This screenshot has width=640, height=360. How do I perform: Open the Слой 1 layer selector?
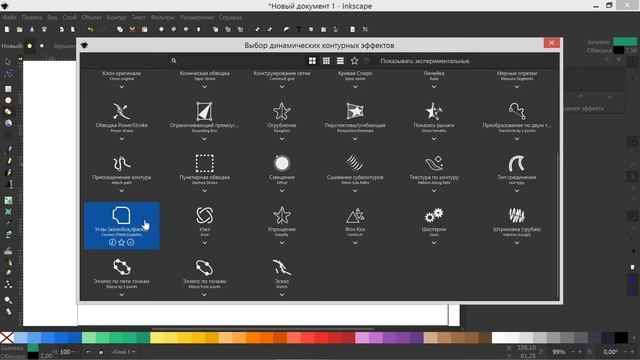point(123,351)
